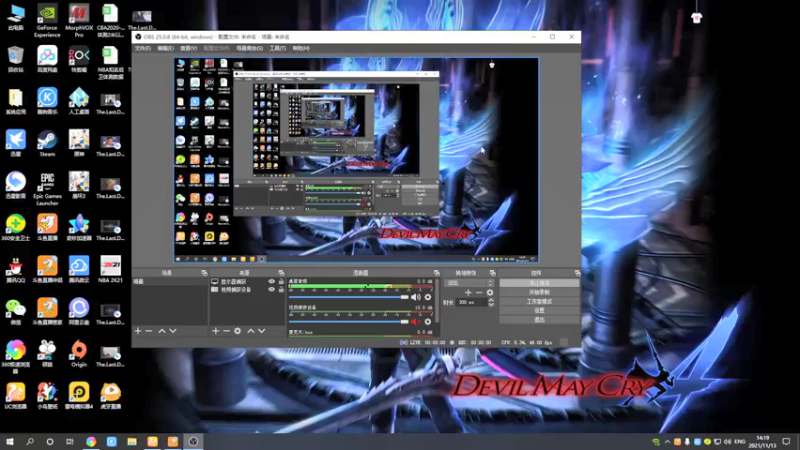
Task: Open File Explorer from the taskbar
Action: (132, 441)
